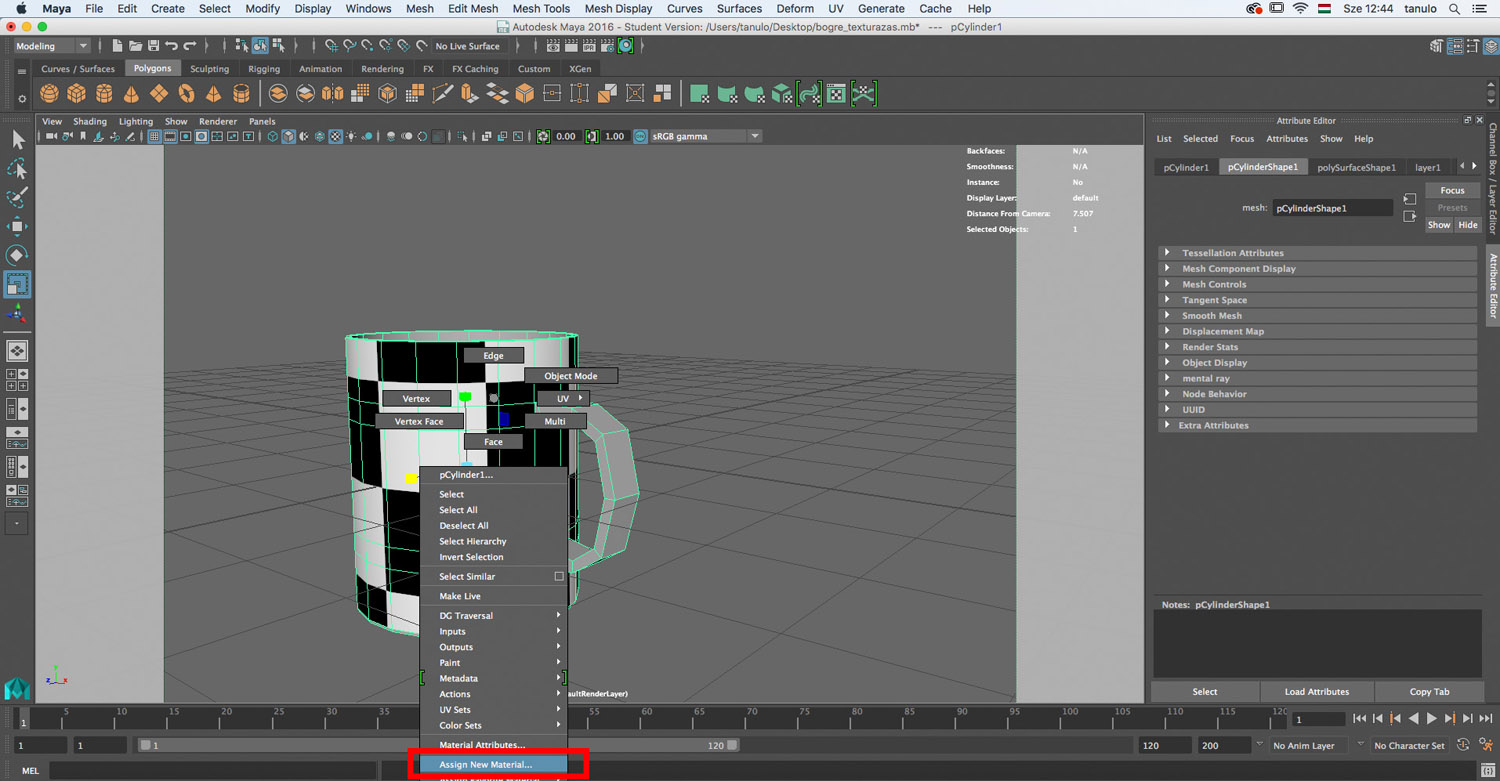Open the Modeling menu set dropdown
This screenshot has width=1500, height=781.
pos(52,46)
